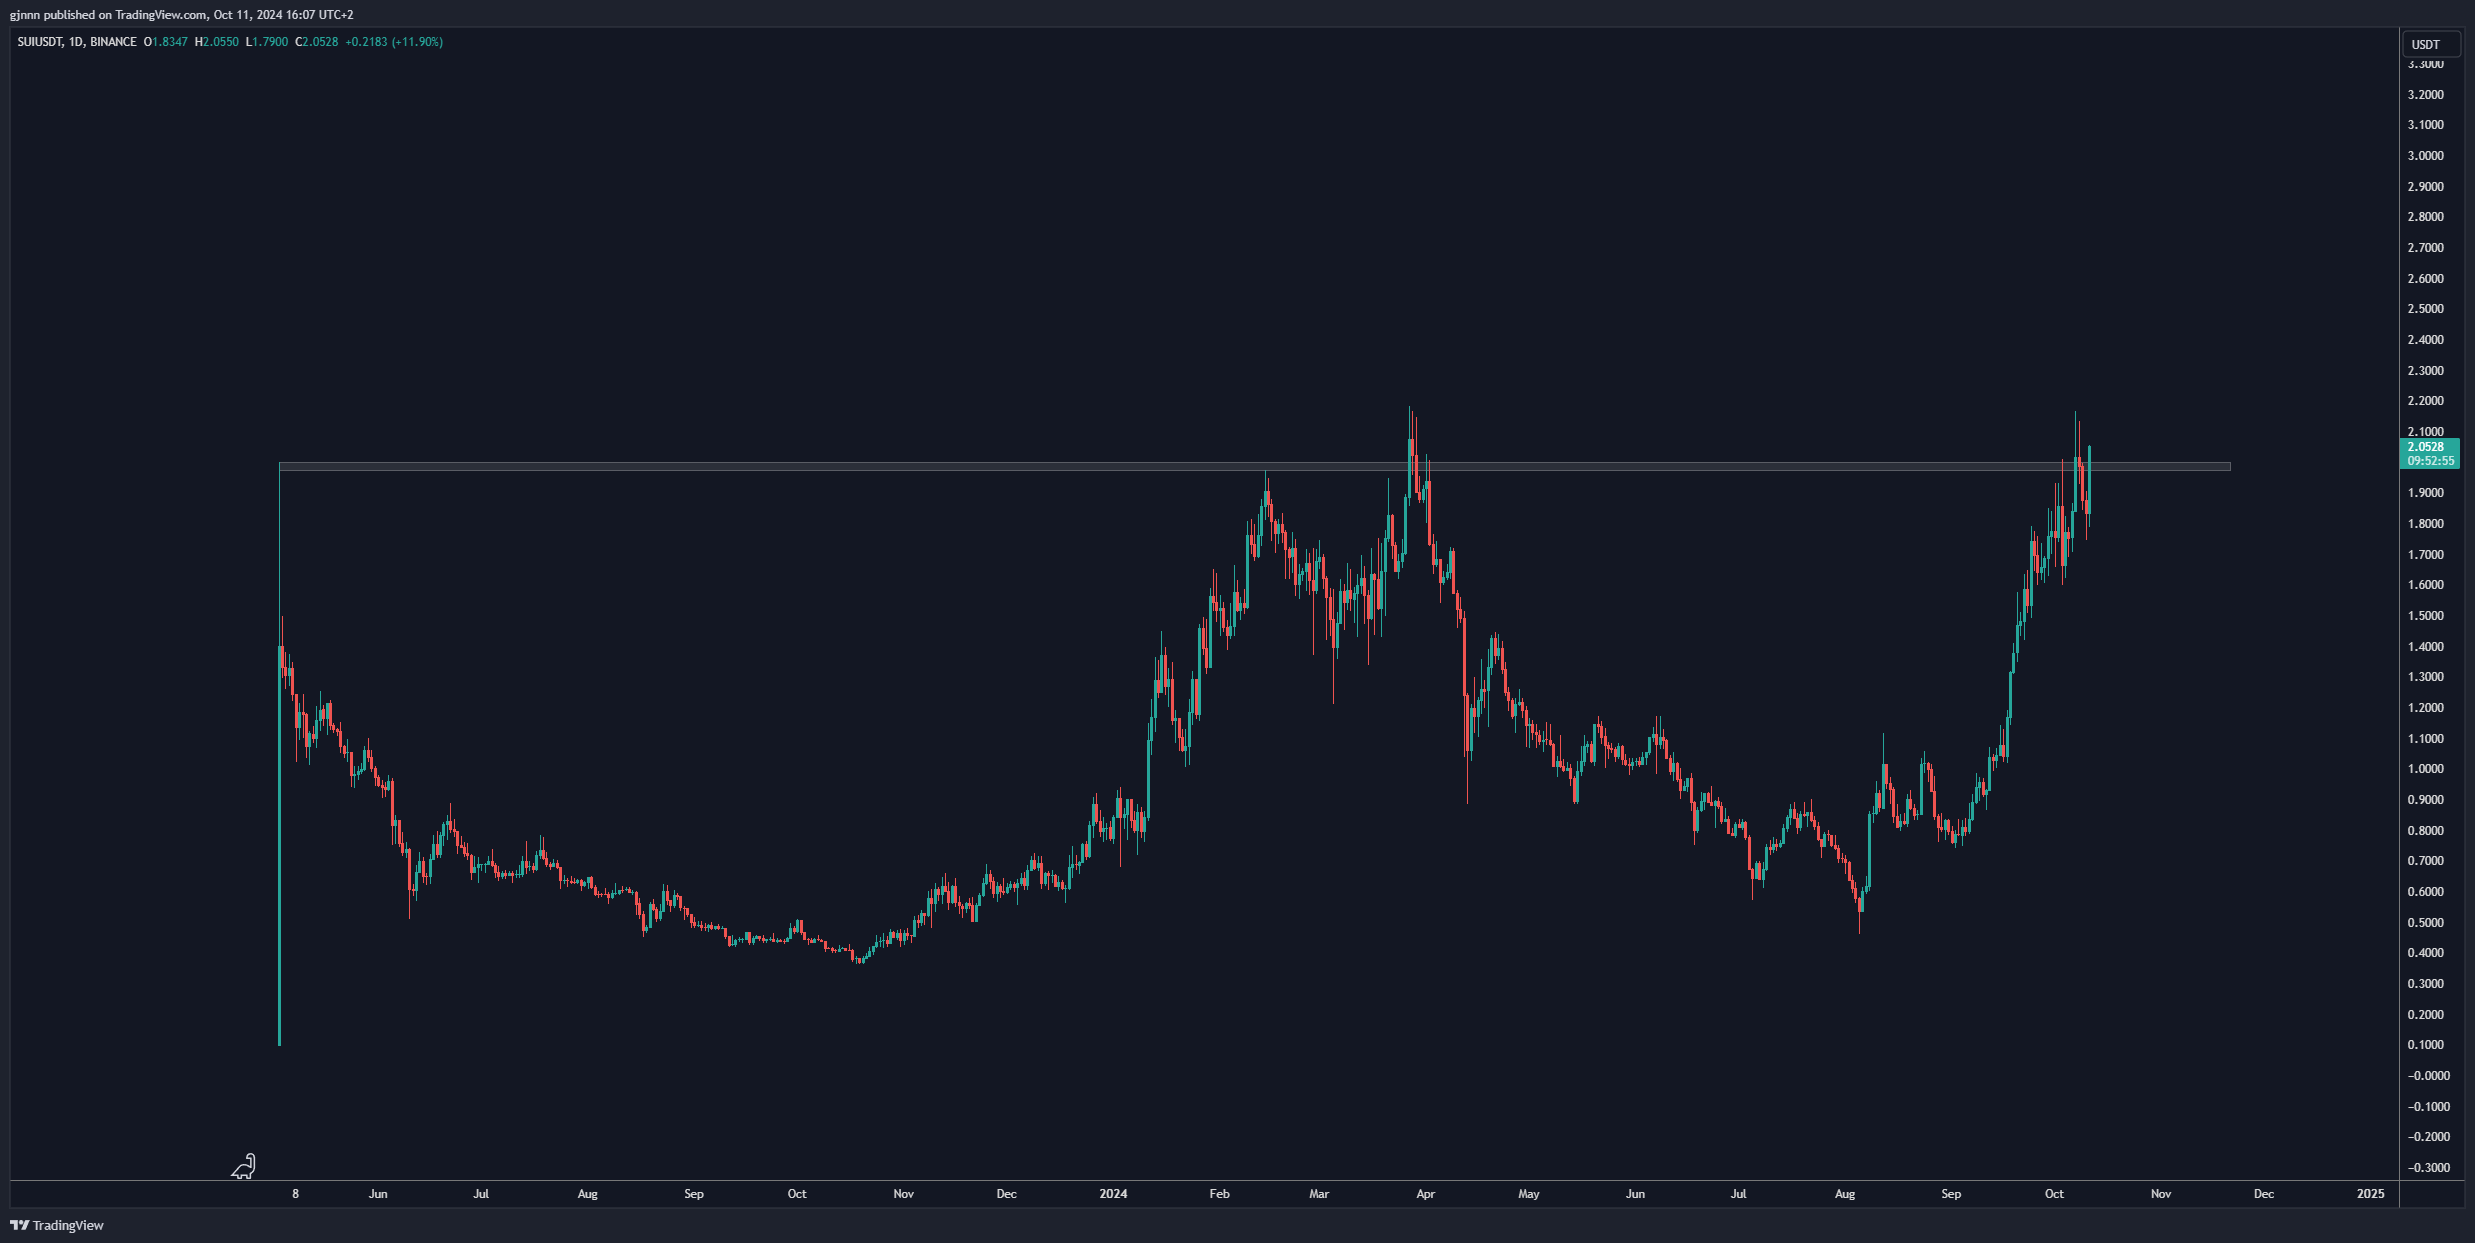Click the 3.0000 price axis label

point(2425,156)
